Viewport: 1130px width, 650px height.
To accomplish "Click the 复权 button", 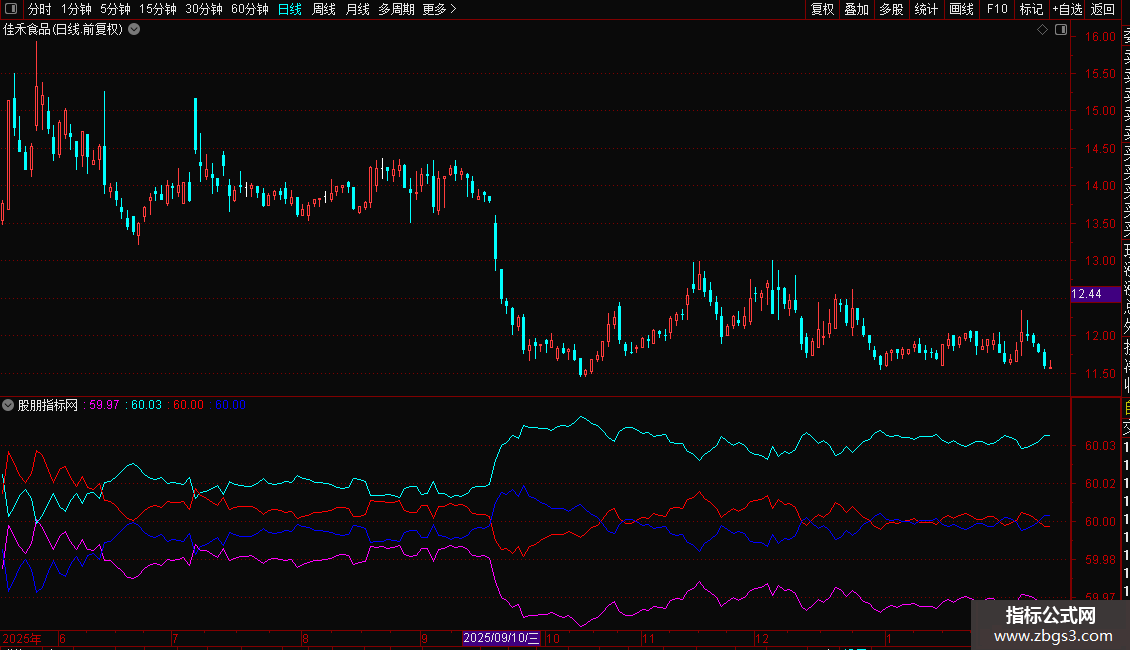I will click(x=822, y=9).
